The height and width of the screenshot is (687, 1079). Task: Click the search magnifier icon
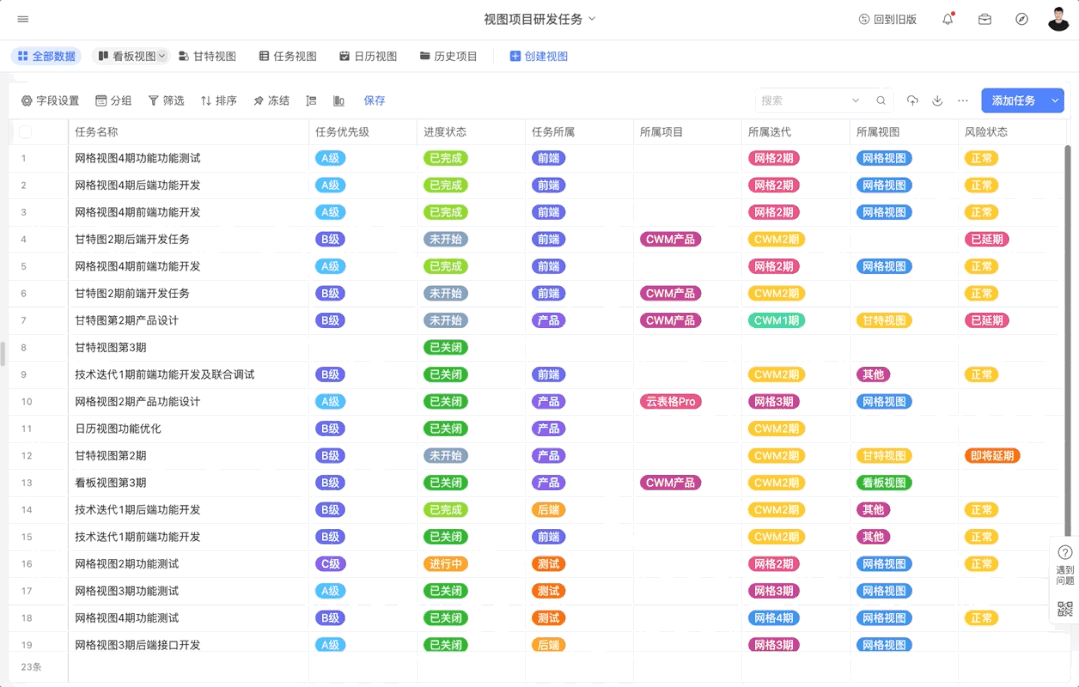(x=881, y=101)
